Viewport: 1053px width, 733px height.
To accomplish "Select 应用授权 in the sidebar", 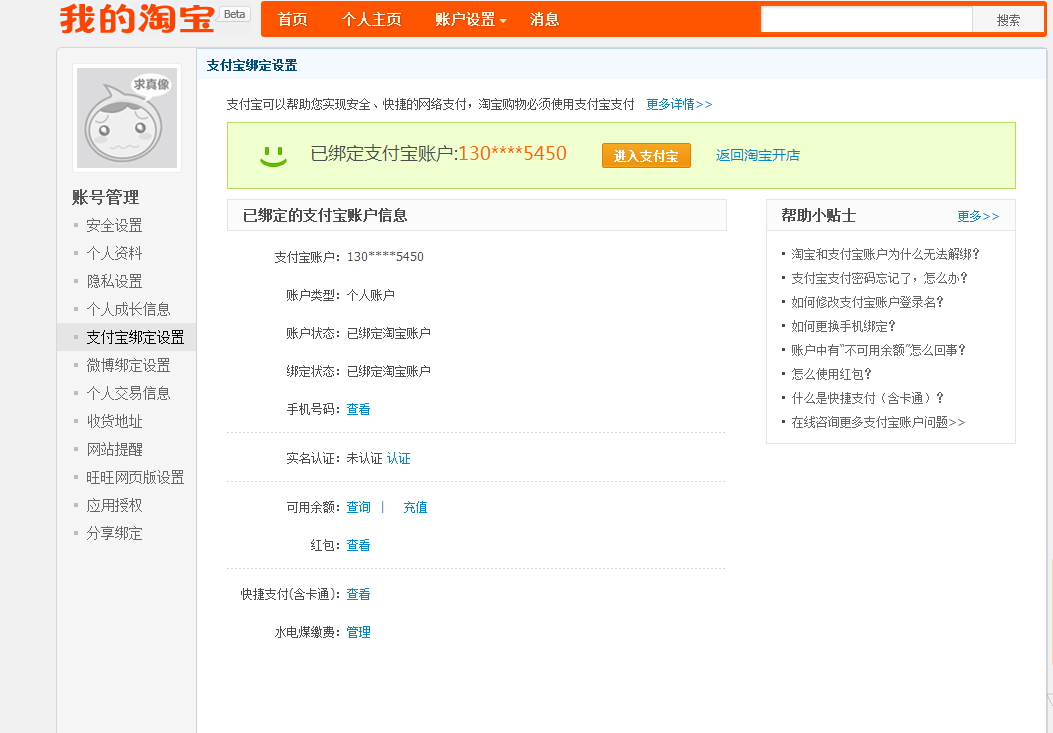I will tap(114, 505).
